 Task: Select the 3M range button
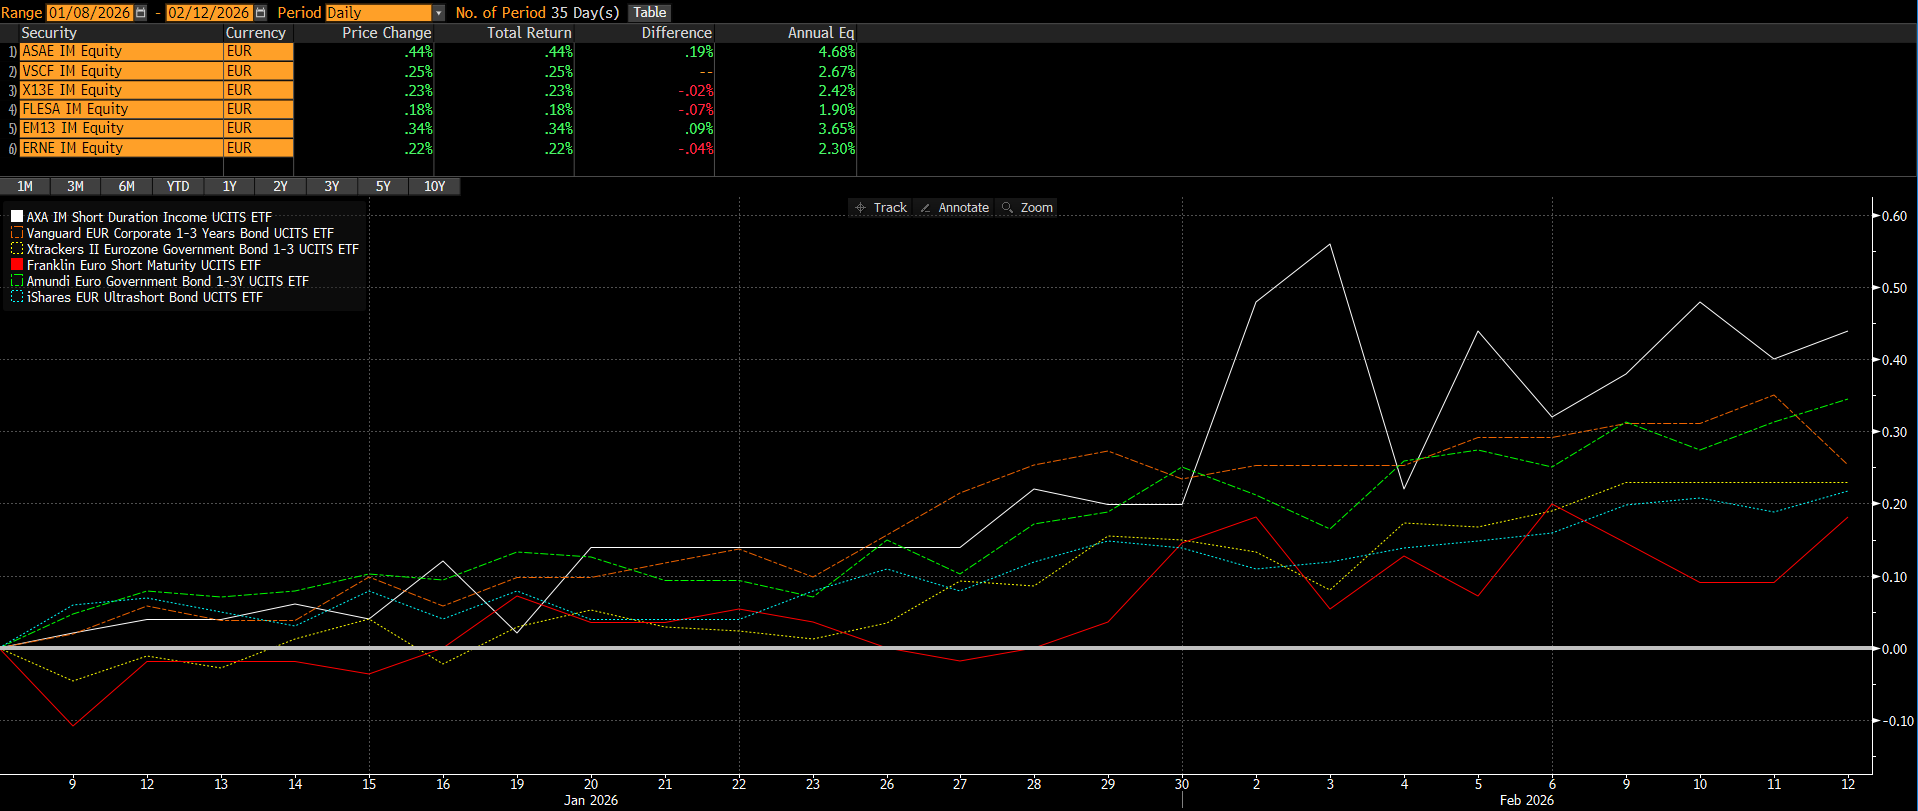[x=75, y=187]
